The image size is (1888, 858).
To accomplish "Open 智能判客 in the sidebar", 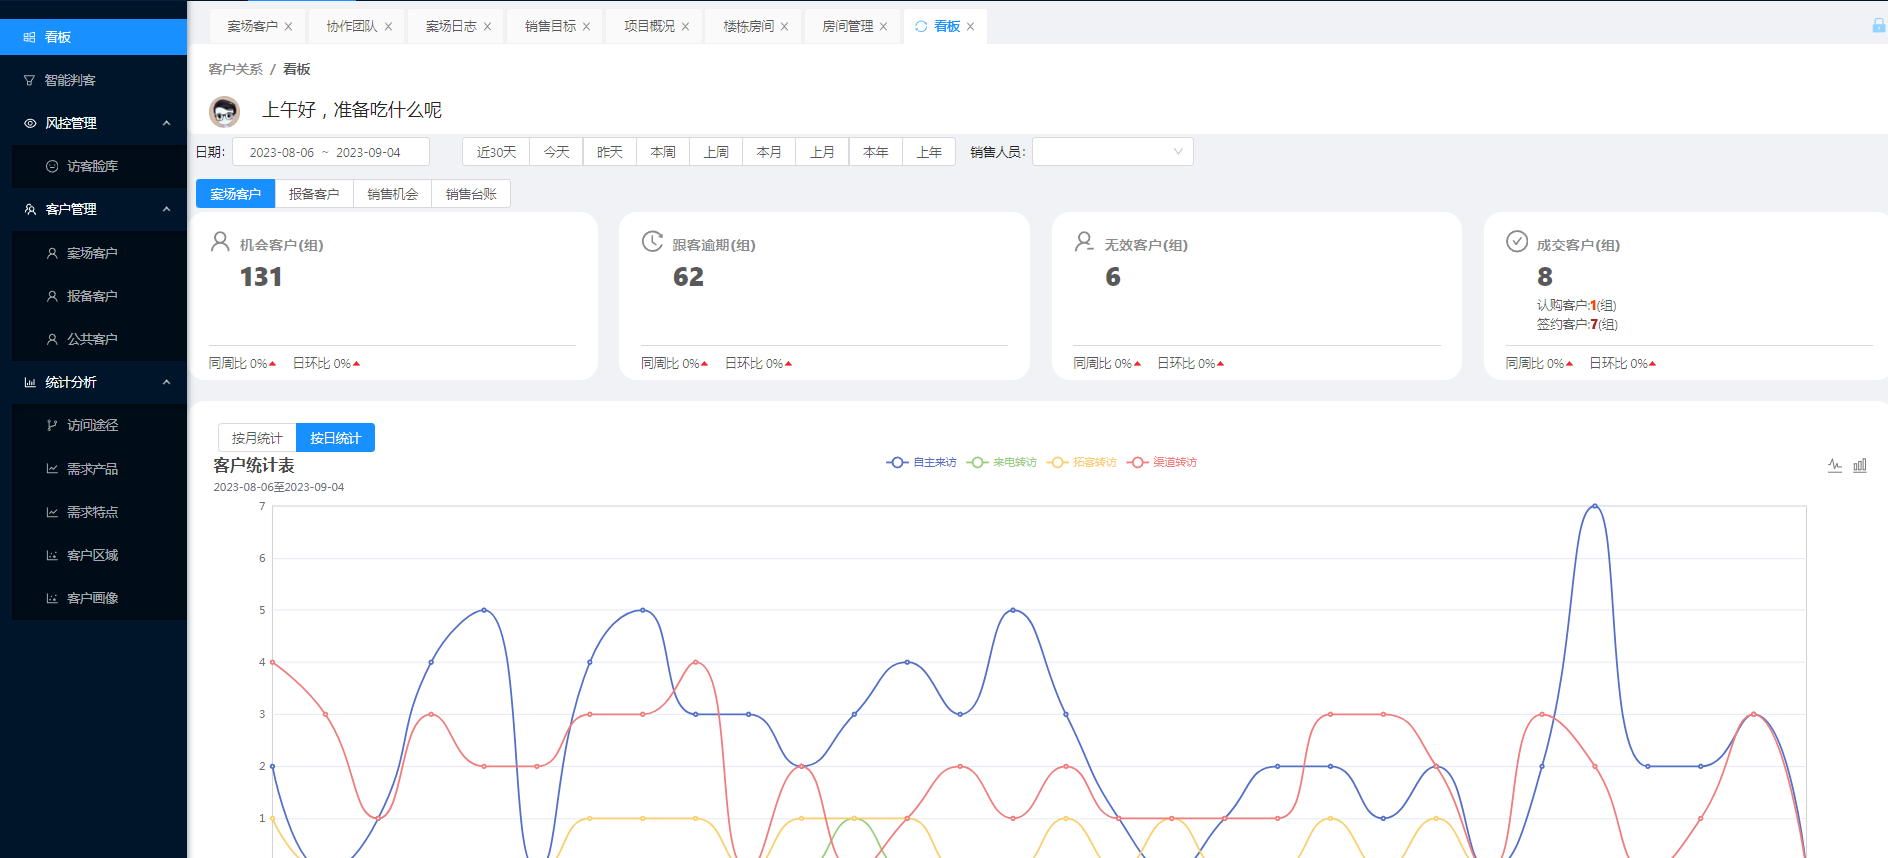I will pyautogui.click(x=93, y=80).
